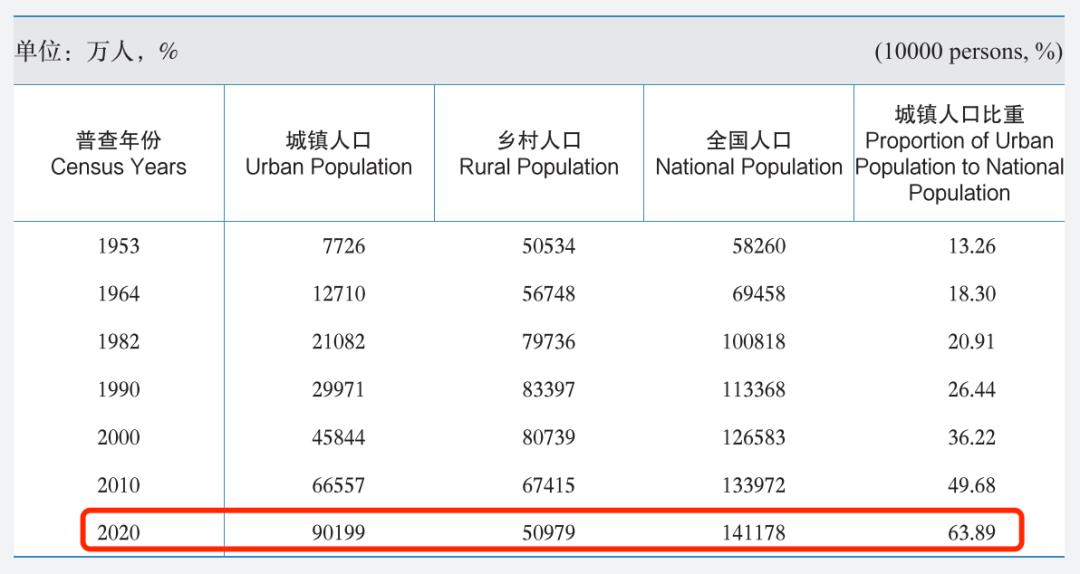This screenshot has width=1080, height=574.
Task: Select the 1953 census year cell
Action: [118, 246]
